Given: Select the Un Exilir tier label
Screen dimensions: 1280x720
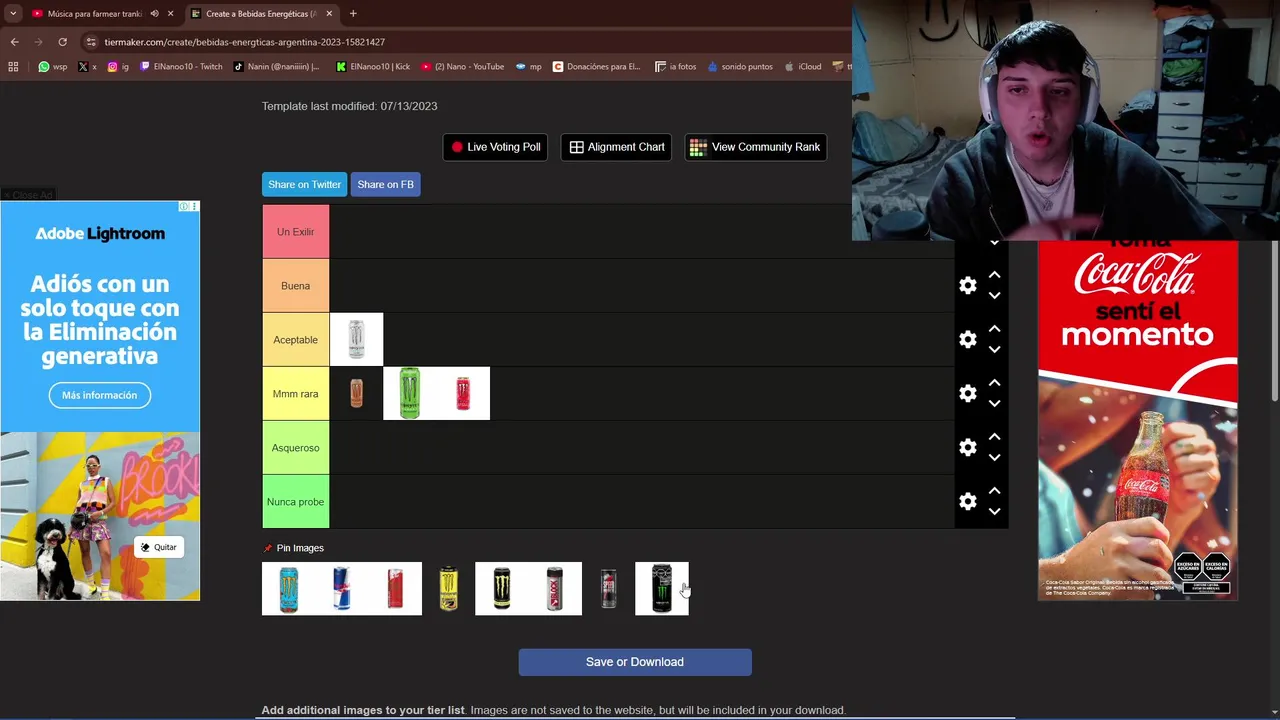Looking at the screenshot, I should 295,232.
